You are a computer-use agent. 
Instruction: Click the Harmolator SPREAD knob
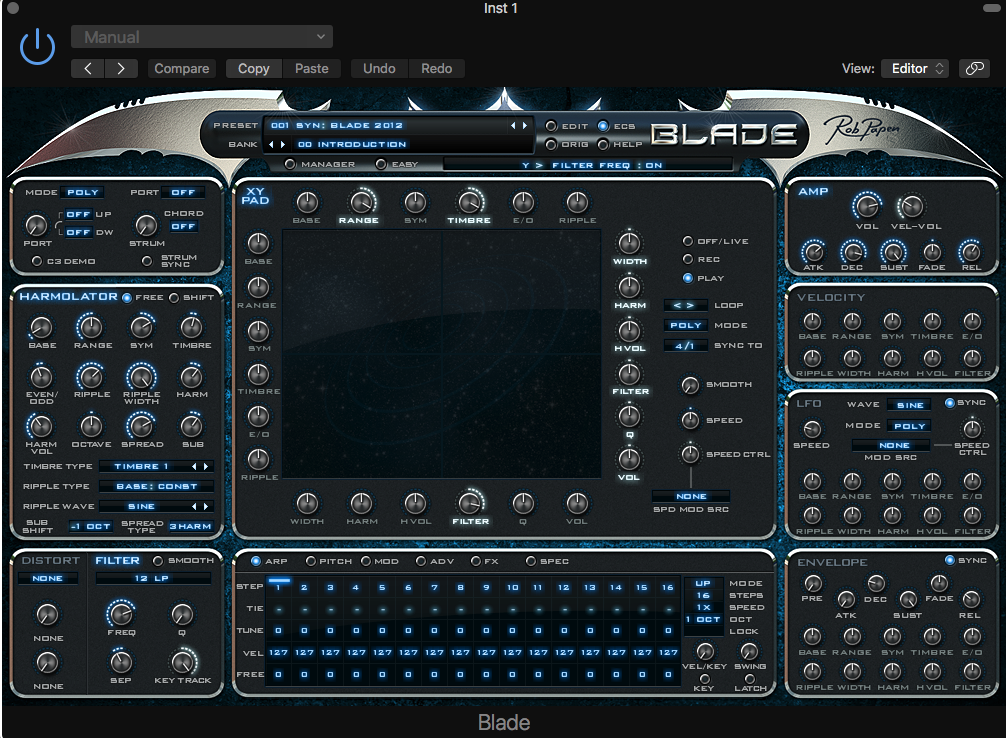pyautogui.click(x=141, y=425)
